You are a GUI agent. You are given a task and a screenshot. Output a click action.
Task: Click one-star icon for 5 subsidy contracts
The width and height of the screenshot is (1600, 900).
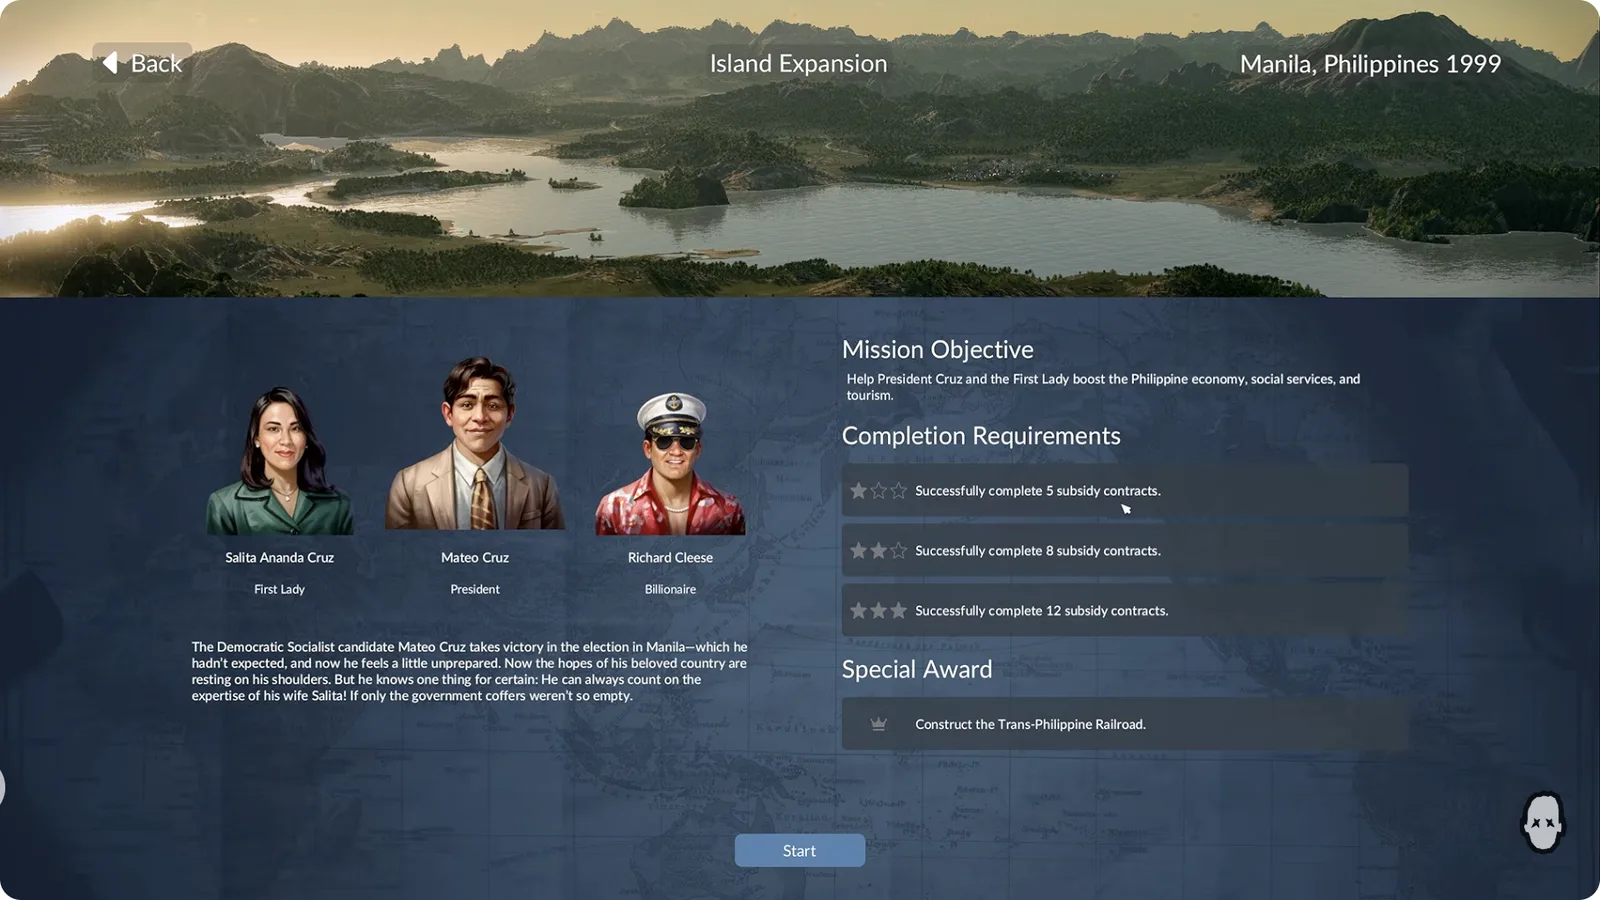tap(878, 490)
